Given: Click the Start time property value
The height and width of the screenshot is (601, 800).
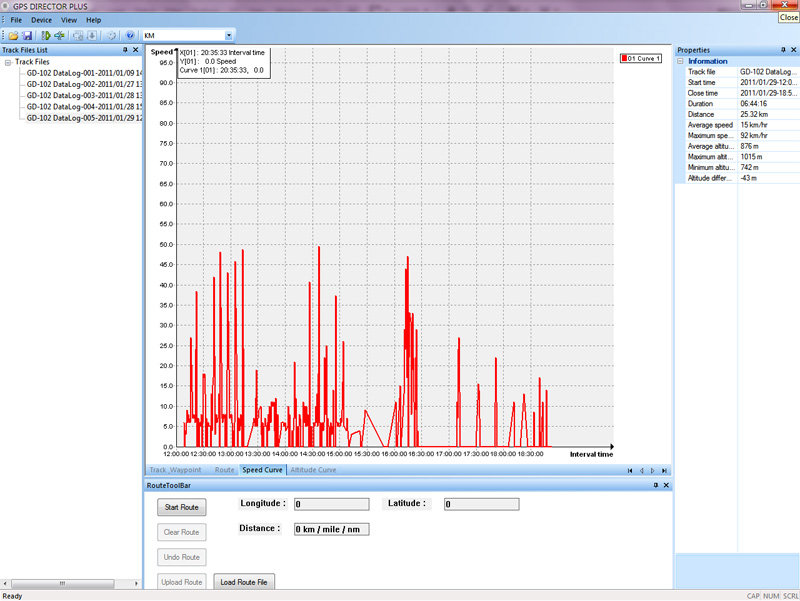Looking at the screenshot, I should 769,82.
